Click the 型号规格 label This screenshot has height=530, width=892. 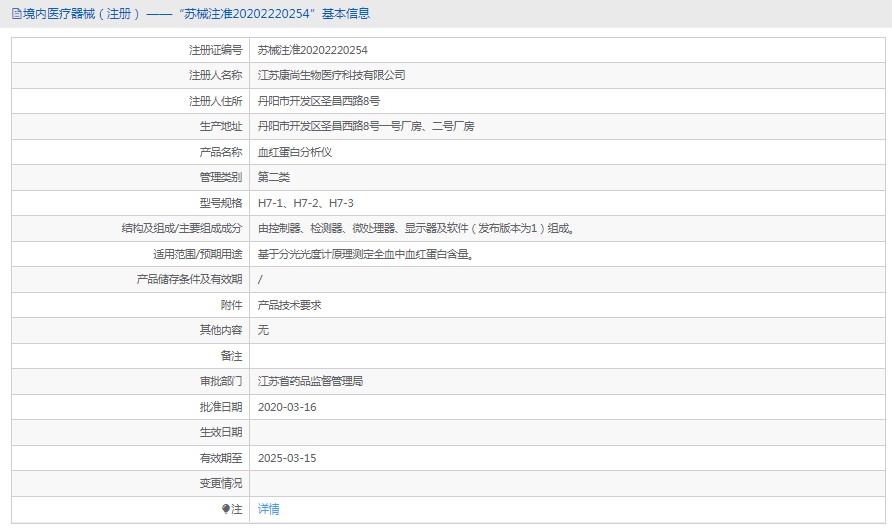click(221, 203)
